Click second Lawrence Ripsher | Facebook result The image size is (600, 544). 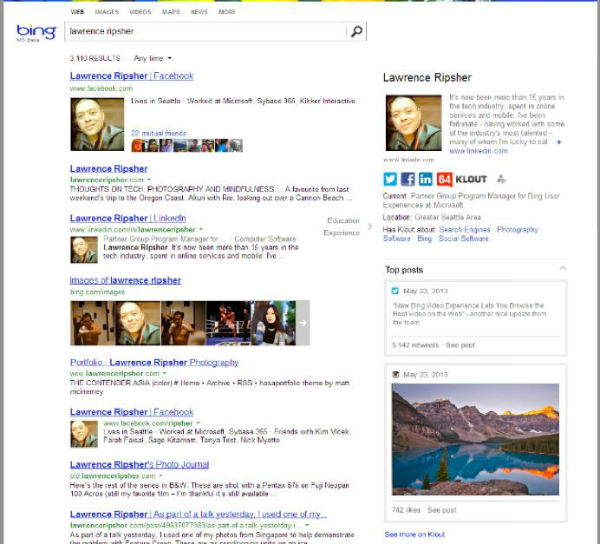(132, 412)
